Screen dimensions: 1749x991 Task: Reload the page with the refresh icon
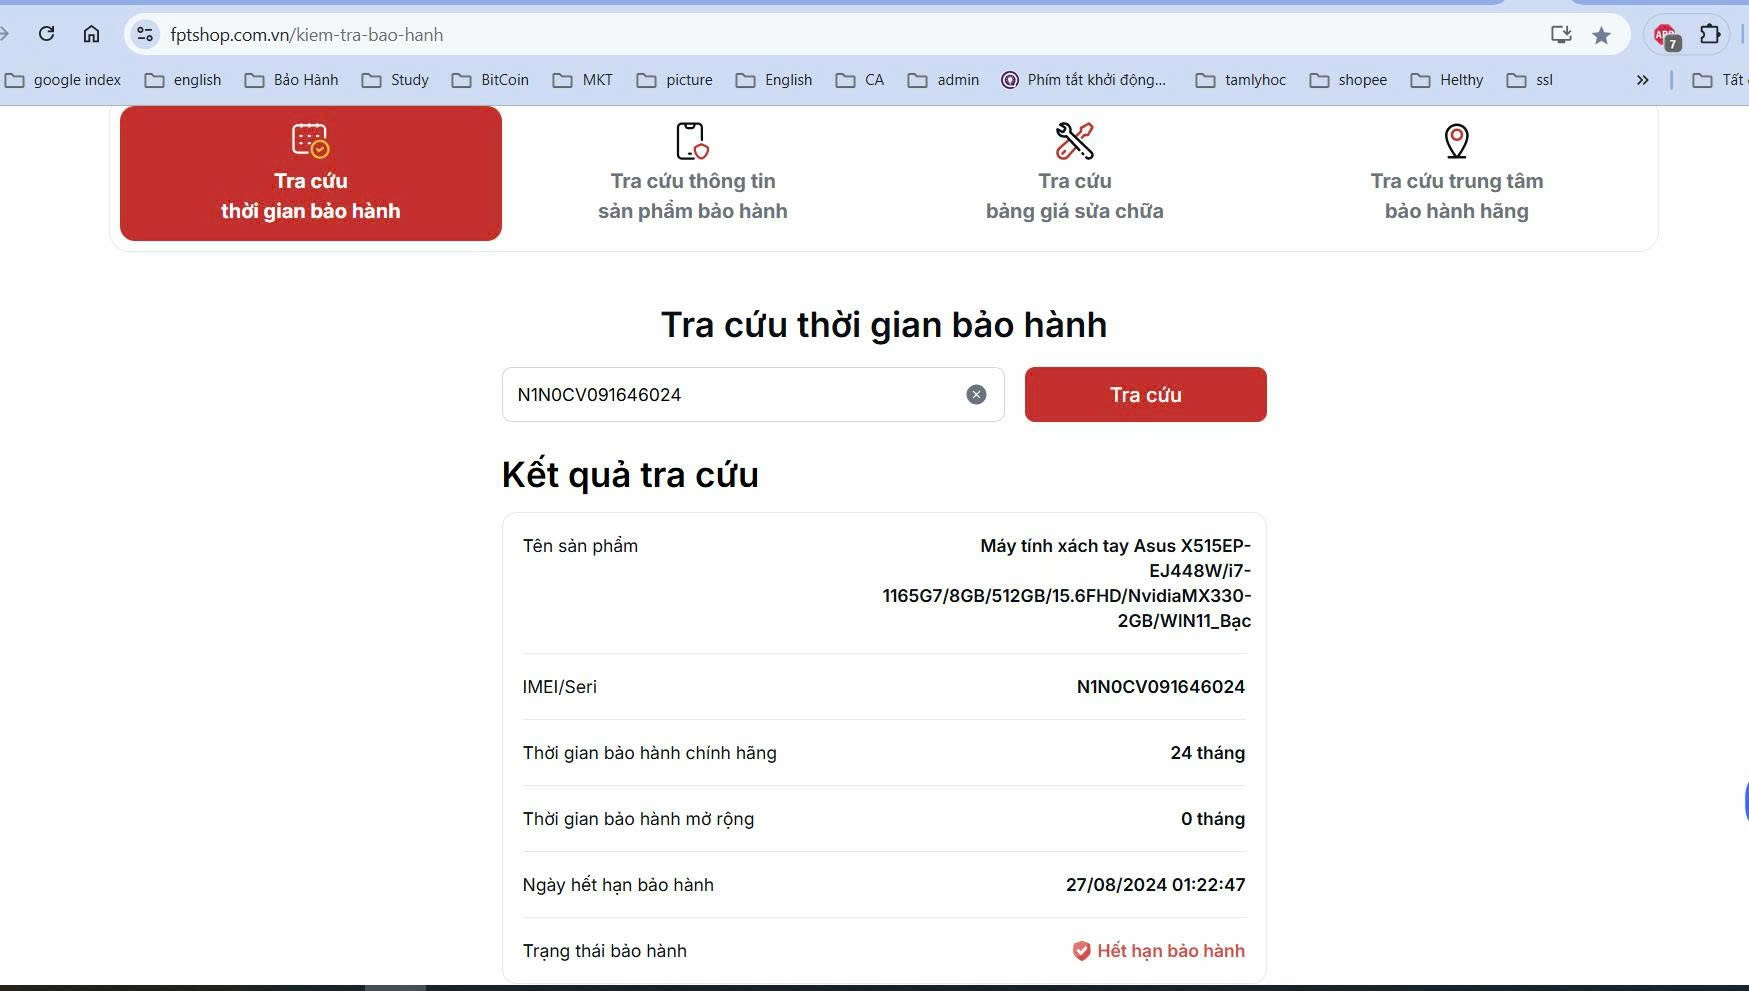46,34
